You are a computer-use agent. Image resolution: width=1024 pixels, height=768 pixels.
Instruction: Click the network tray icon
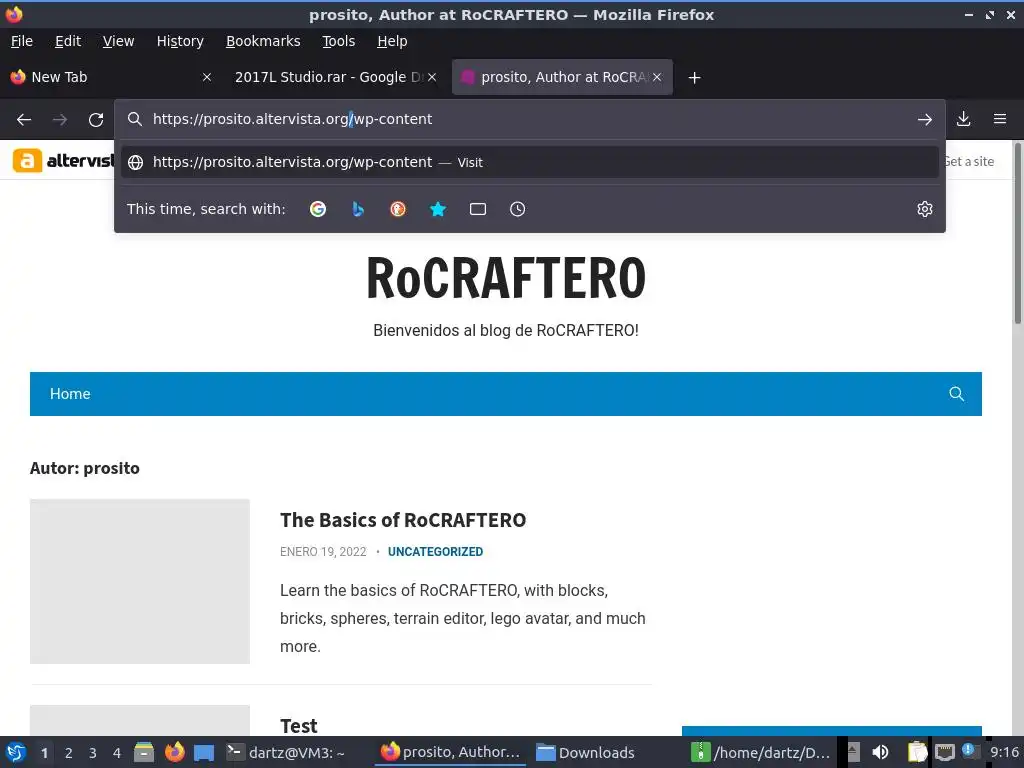click(x=944, y=752)
